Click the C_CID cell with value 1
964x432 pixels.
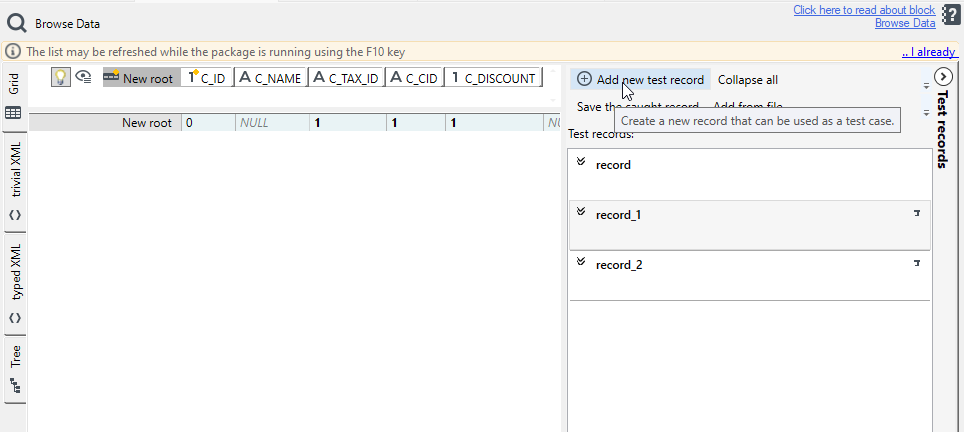(x=416, y=122)
